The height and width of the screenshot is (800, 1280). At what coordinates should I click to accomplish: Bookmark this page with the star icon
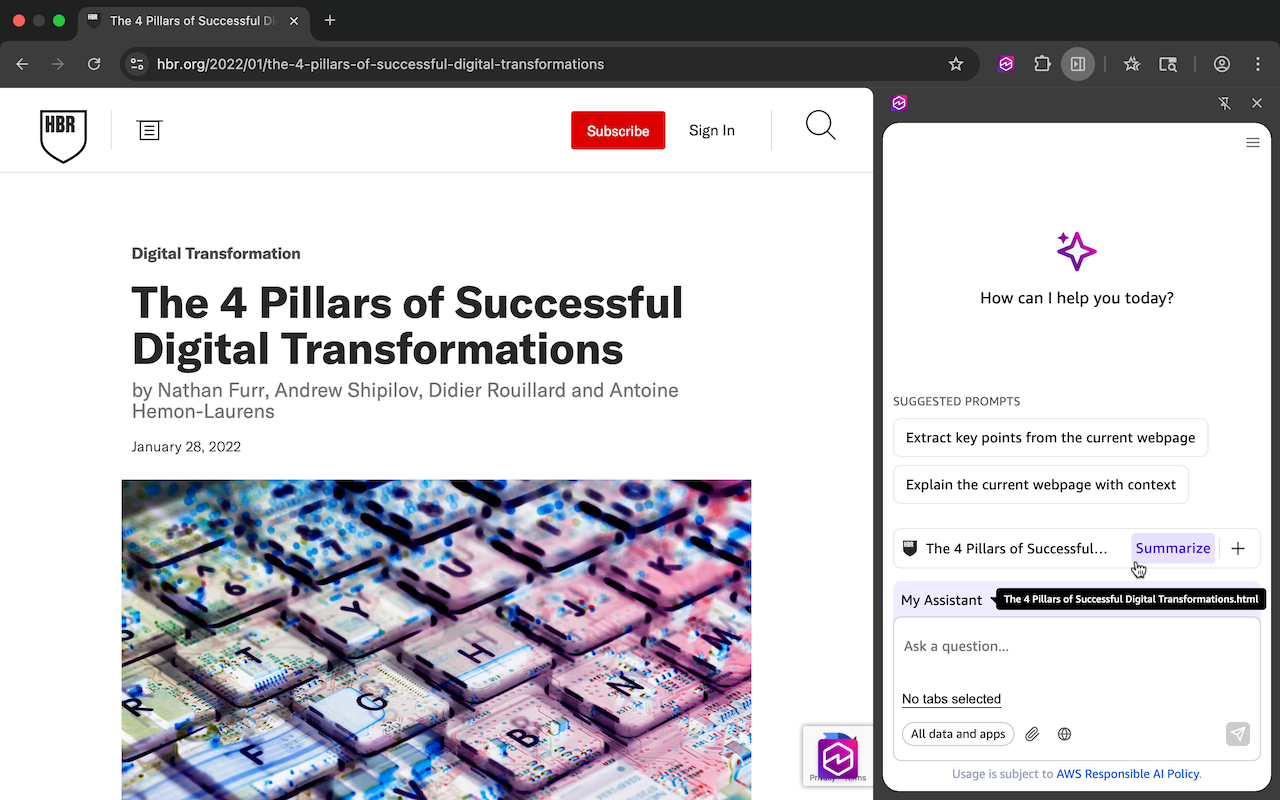pos(956,64)
